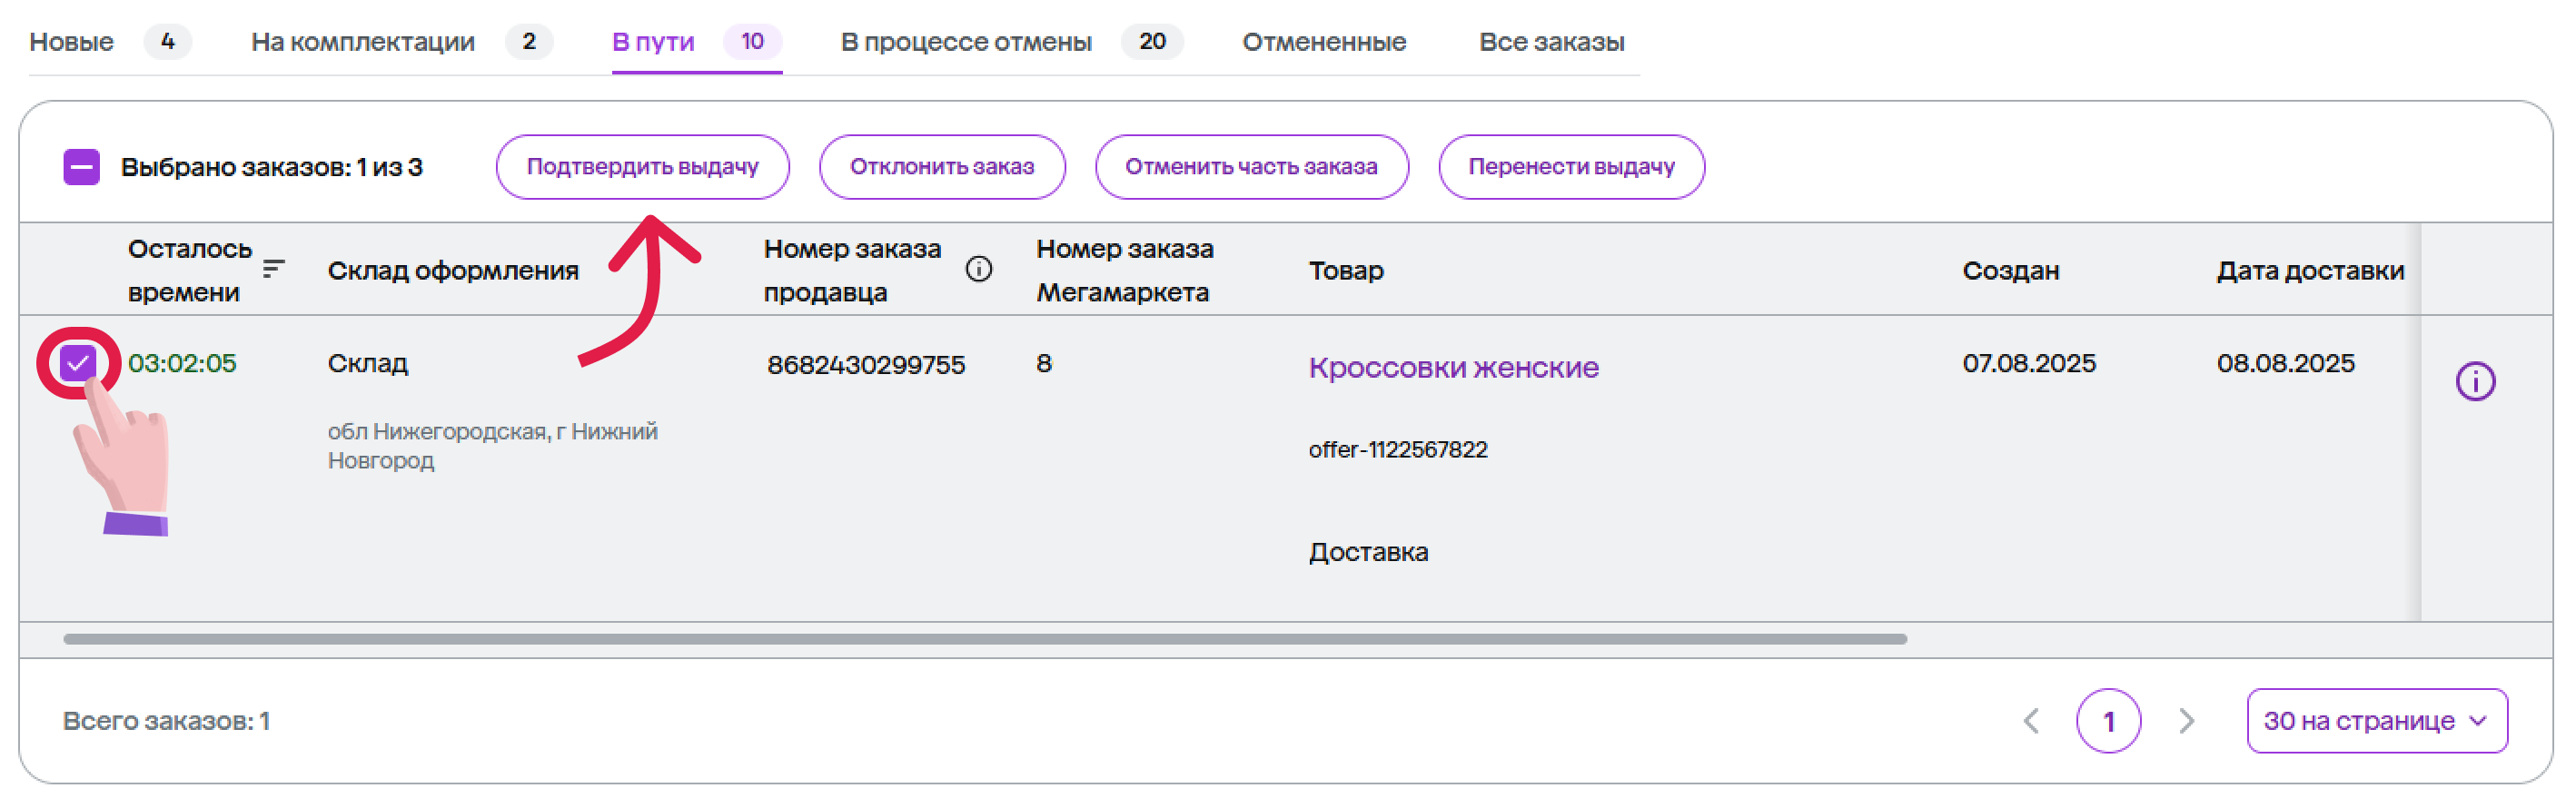
Task: Click the Отклонить заказ button
Action: [941, 167]
